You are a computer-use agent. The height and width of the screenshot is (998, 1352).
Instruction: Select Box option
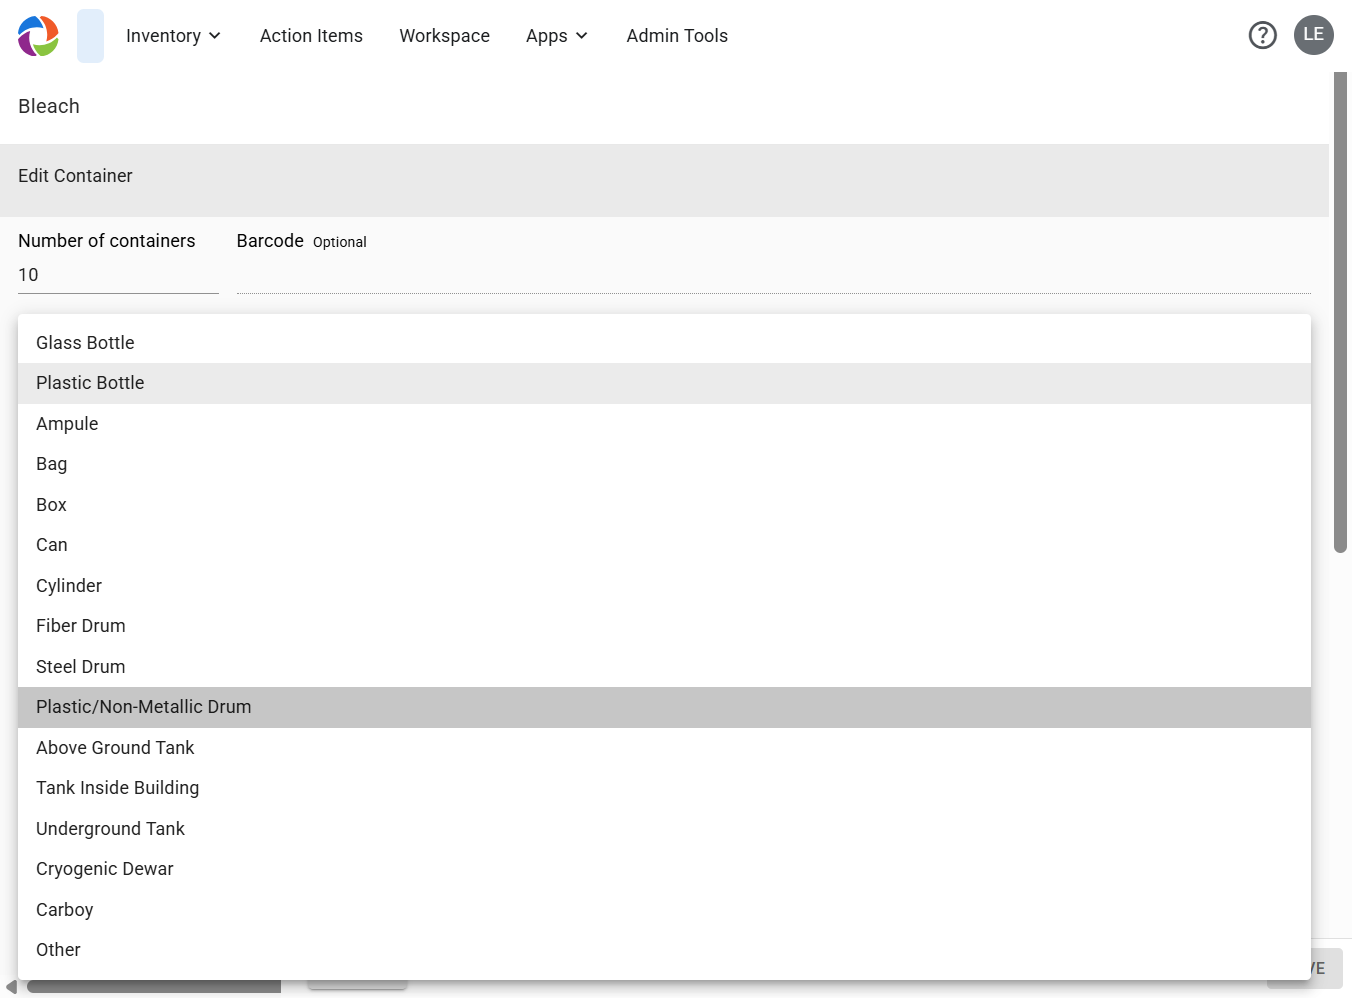click(x=664, y=505)
